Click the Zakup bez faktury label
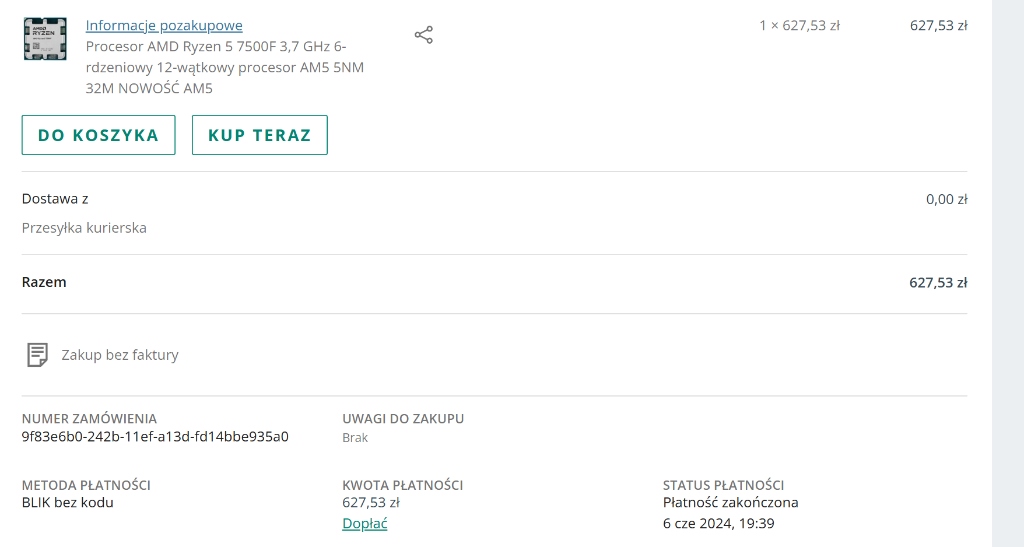 click(120, 354)
